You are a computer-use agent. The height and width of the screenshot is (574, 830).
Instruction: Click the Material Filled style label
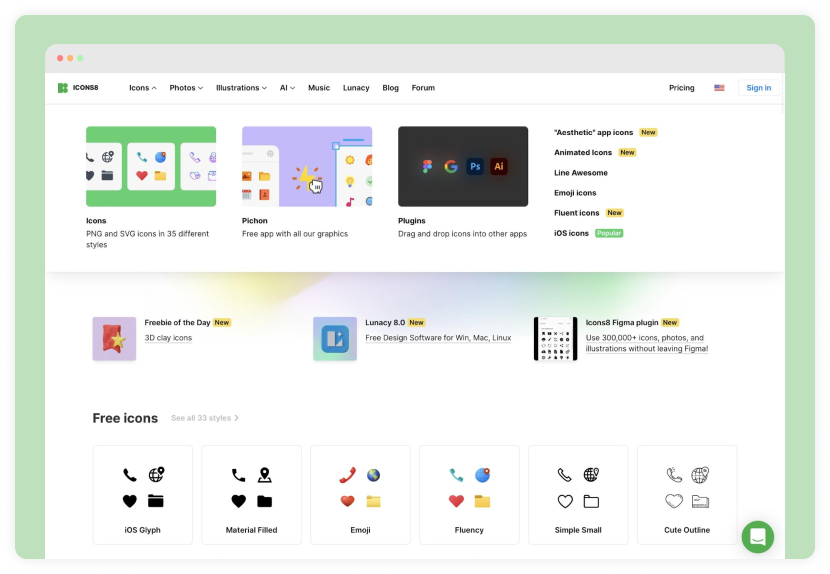point(251,530)
